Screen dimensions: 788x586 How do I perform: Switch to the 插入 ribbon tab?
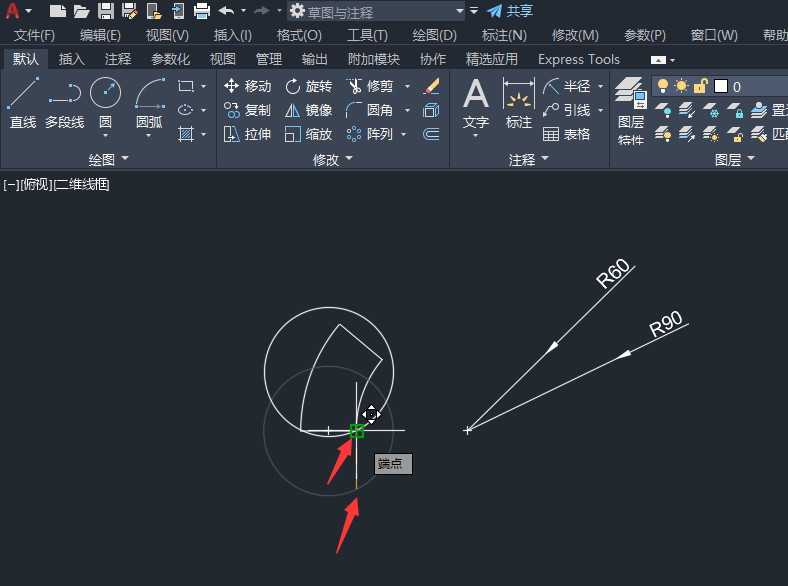click(x=71, y=59)
